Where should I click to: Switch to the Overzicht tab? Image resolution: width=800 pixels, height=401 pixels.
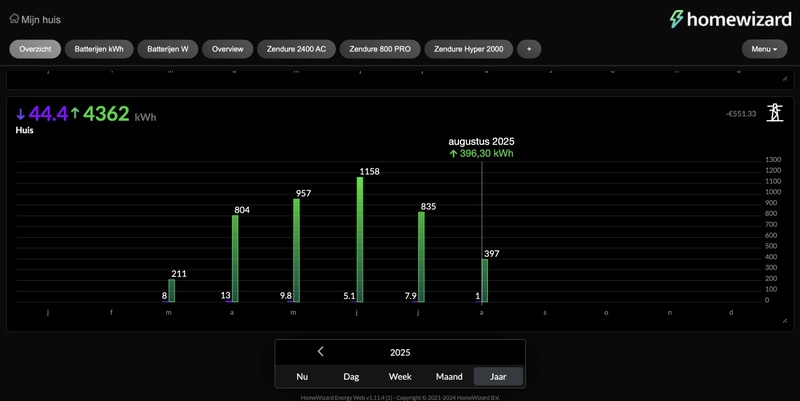point(35,49)
